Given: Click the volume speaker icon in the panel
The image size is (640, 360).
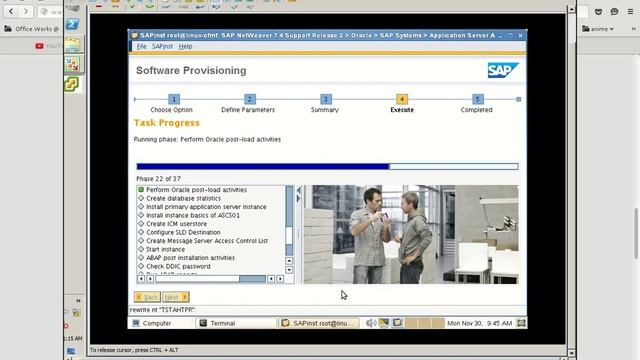Looking at the screenshot, I should [x=371, y=323].
